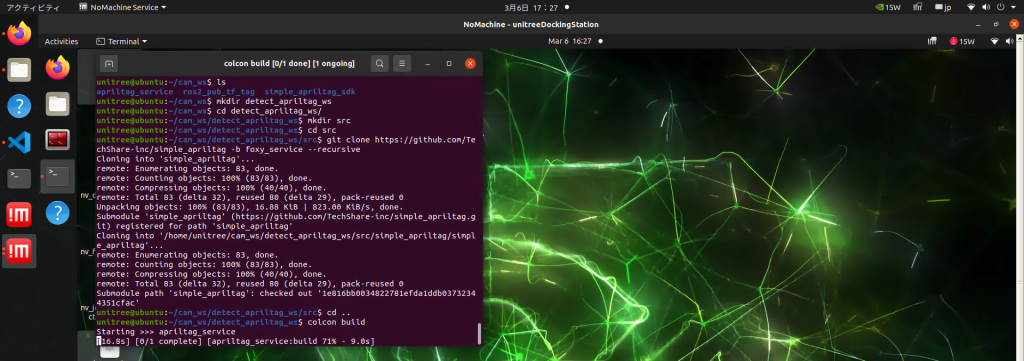Screen dimensions: 1024x361
Task: Expand the host system menu arrow
Action: pyautogui.click(x=1014, y=7)
